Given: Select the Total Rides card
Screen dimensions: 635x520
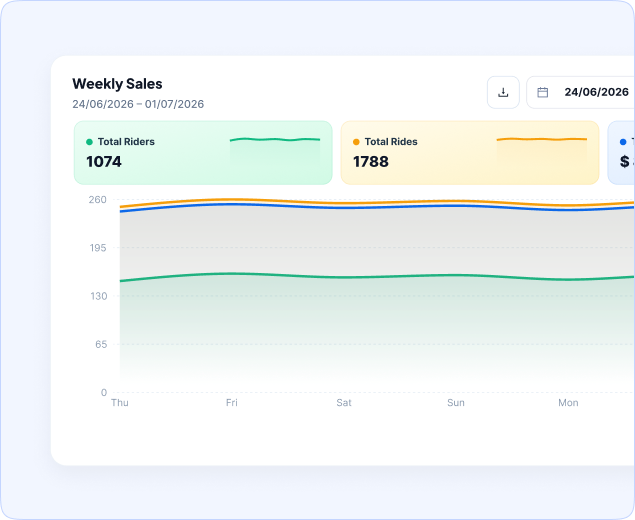Looking at the screenshot, I should (470, 153).
